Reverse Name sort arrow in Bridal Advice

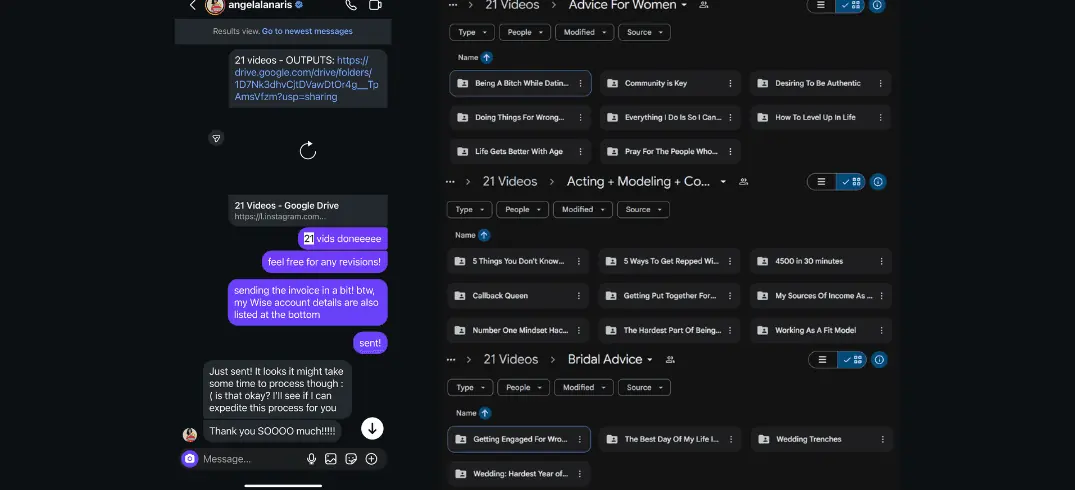[x=485, y=413]
